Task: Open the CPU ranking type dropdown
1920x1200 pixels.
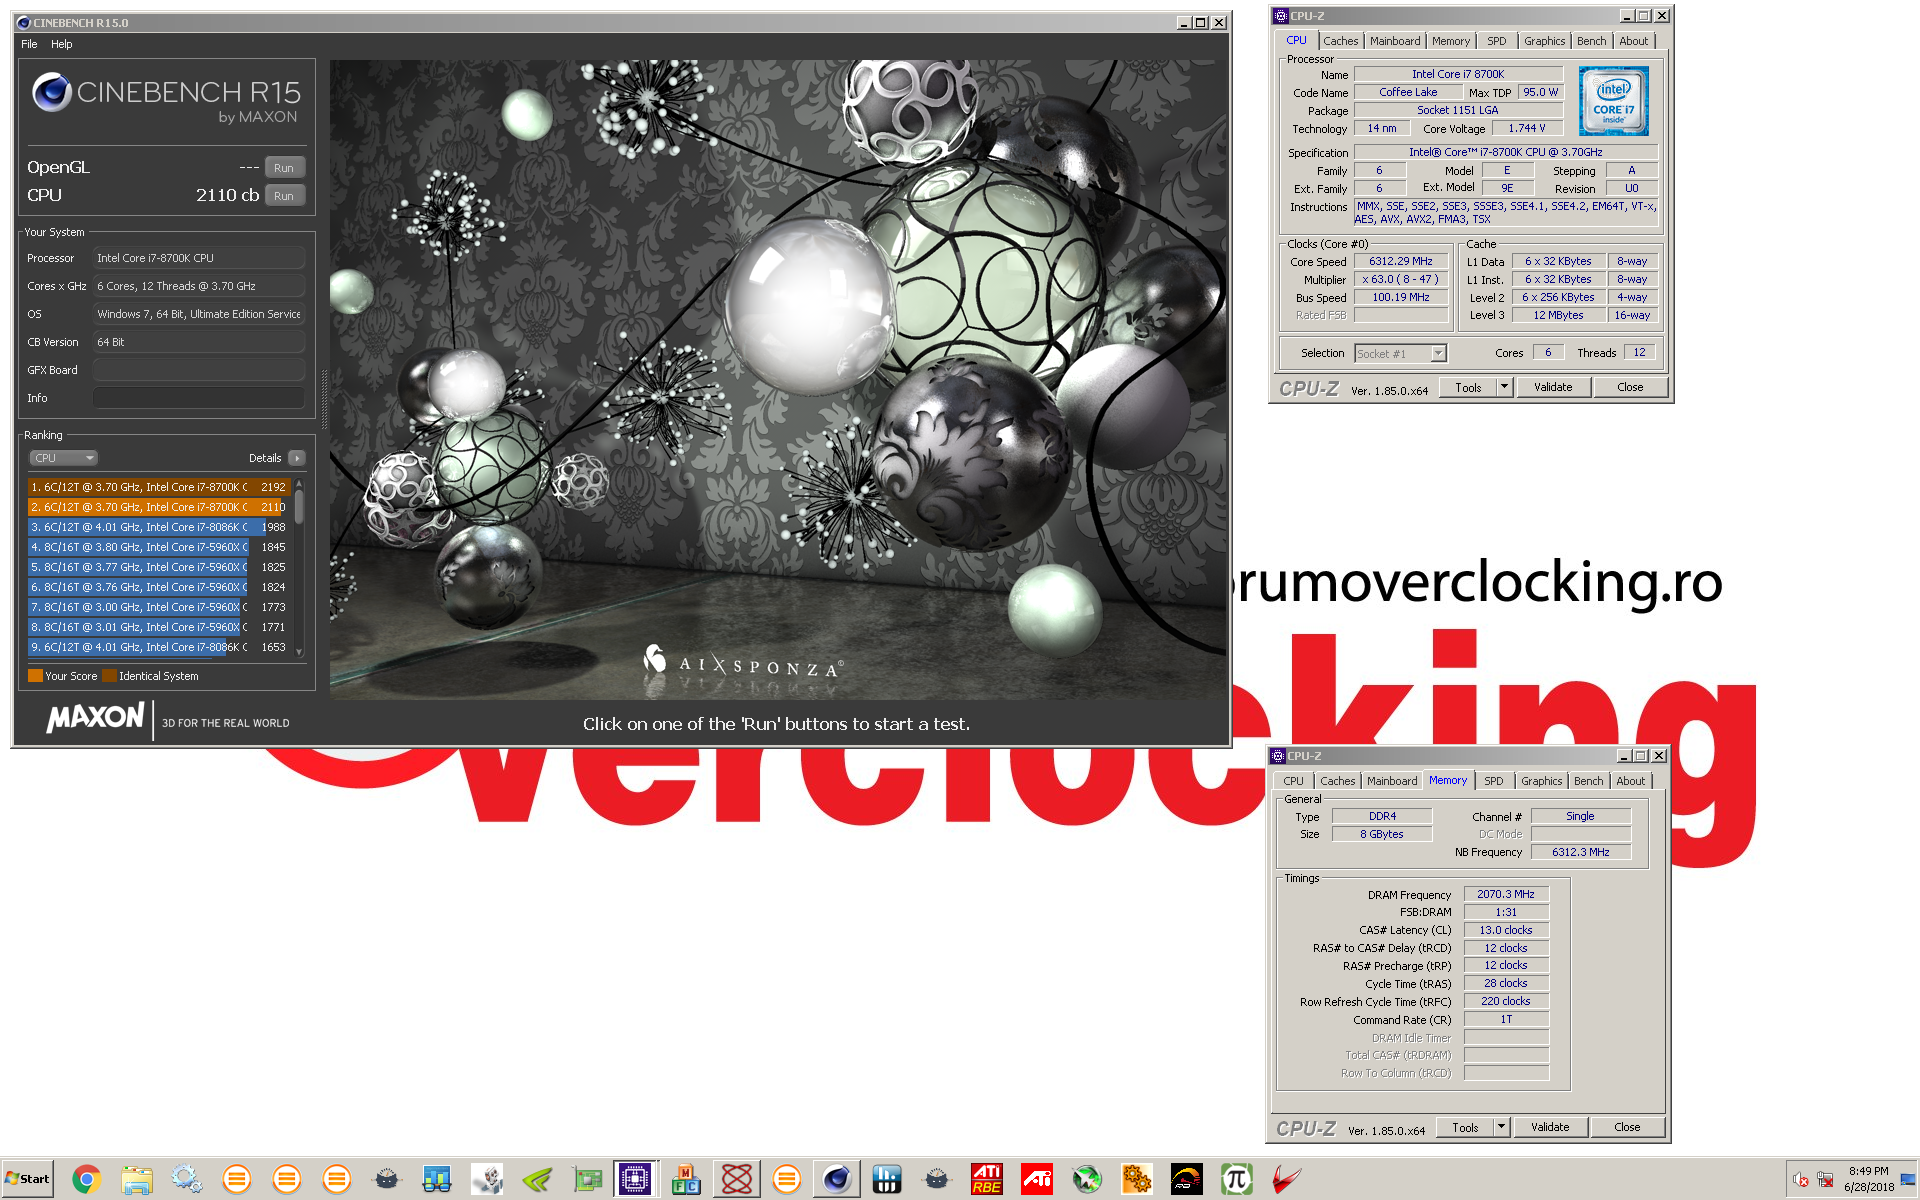Action: [63, 458]
